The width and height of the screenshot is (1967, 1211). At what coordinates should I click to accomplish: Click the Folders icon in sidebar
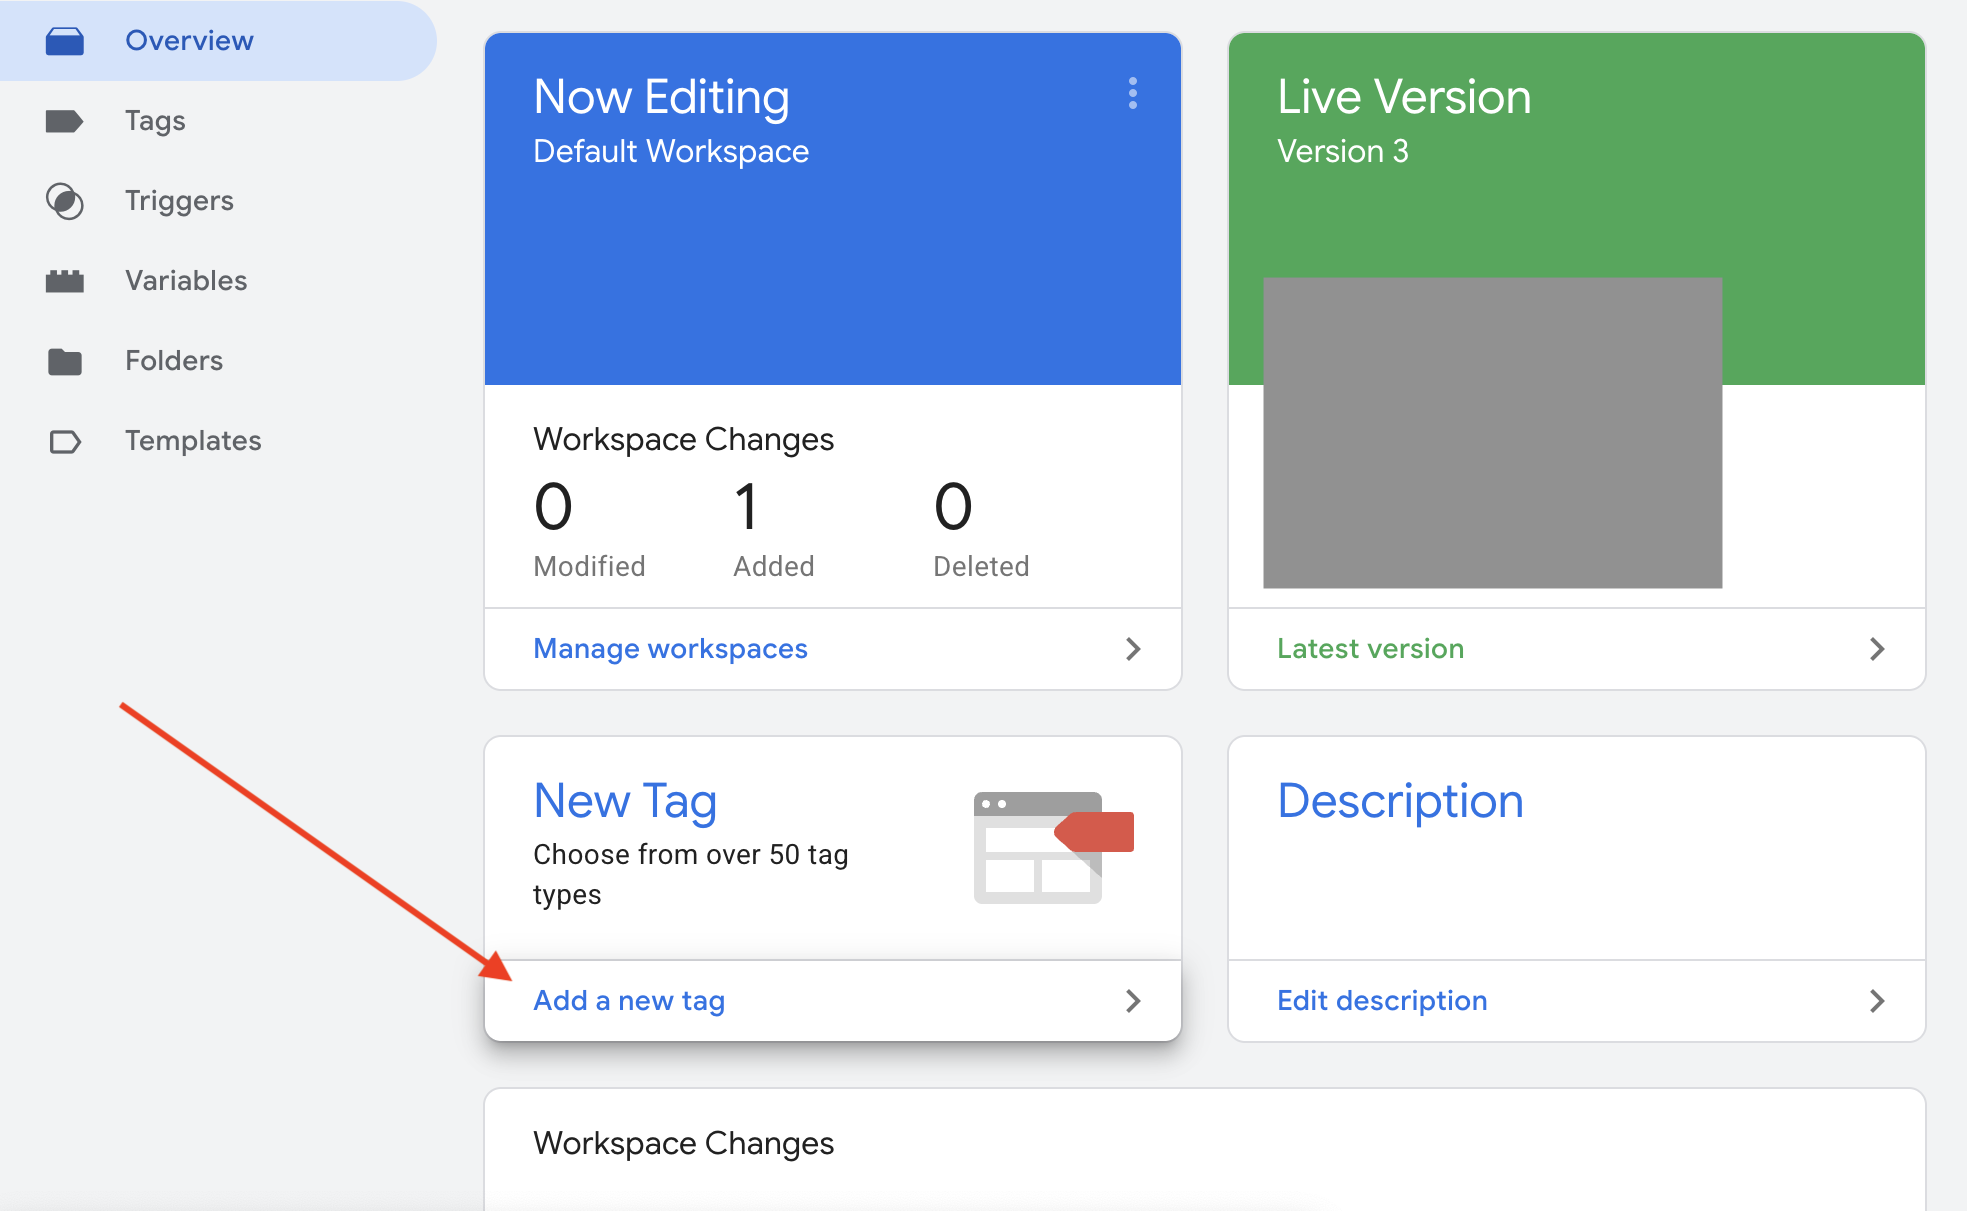(x=65, y=361)
